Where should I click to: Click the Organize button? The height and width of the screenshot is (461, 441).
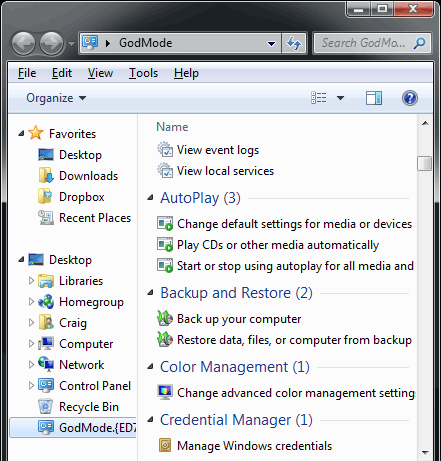pyautogui.click(x=56, y=98)
